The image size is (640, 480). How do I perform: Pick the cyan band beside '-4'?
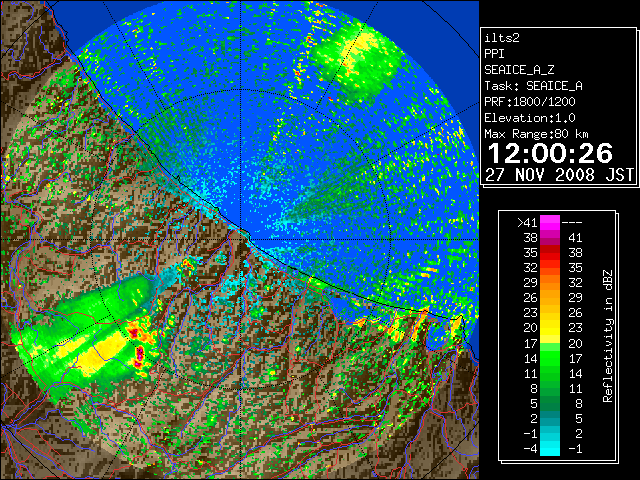(550, 449)
